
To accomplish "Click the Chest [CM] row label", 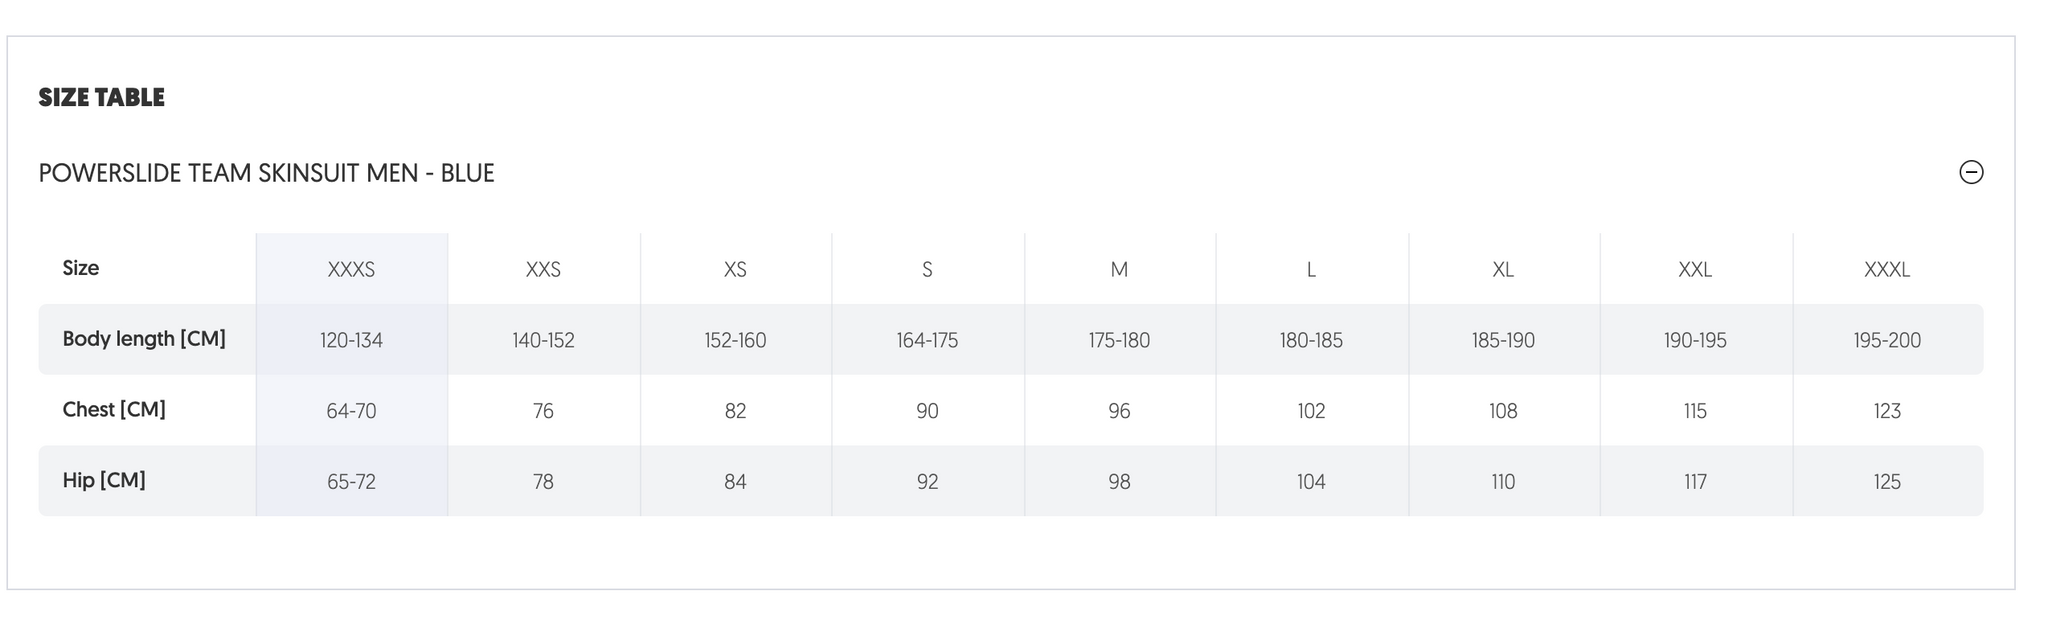I will coord(114,409).
